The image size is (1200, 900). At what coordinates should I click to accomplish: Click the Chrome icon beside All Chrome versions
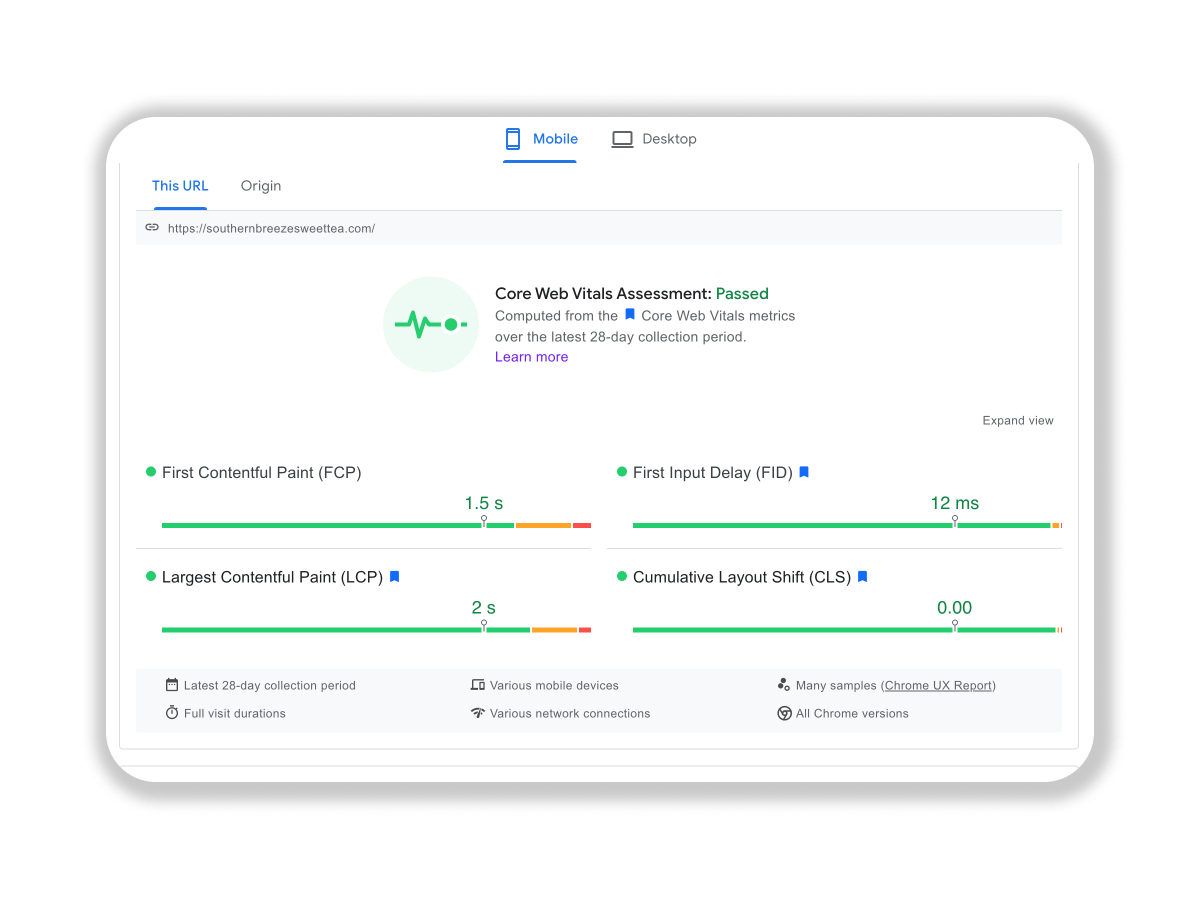coord(785,713)
